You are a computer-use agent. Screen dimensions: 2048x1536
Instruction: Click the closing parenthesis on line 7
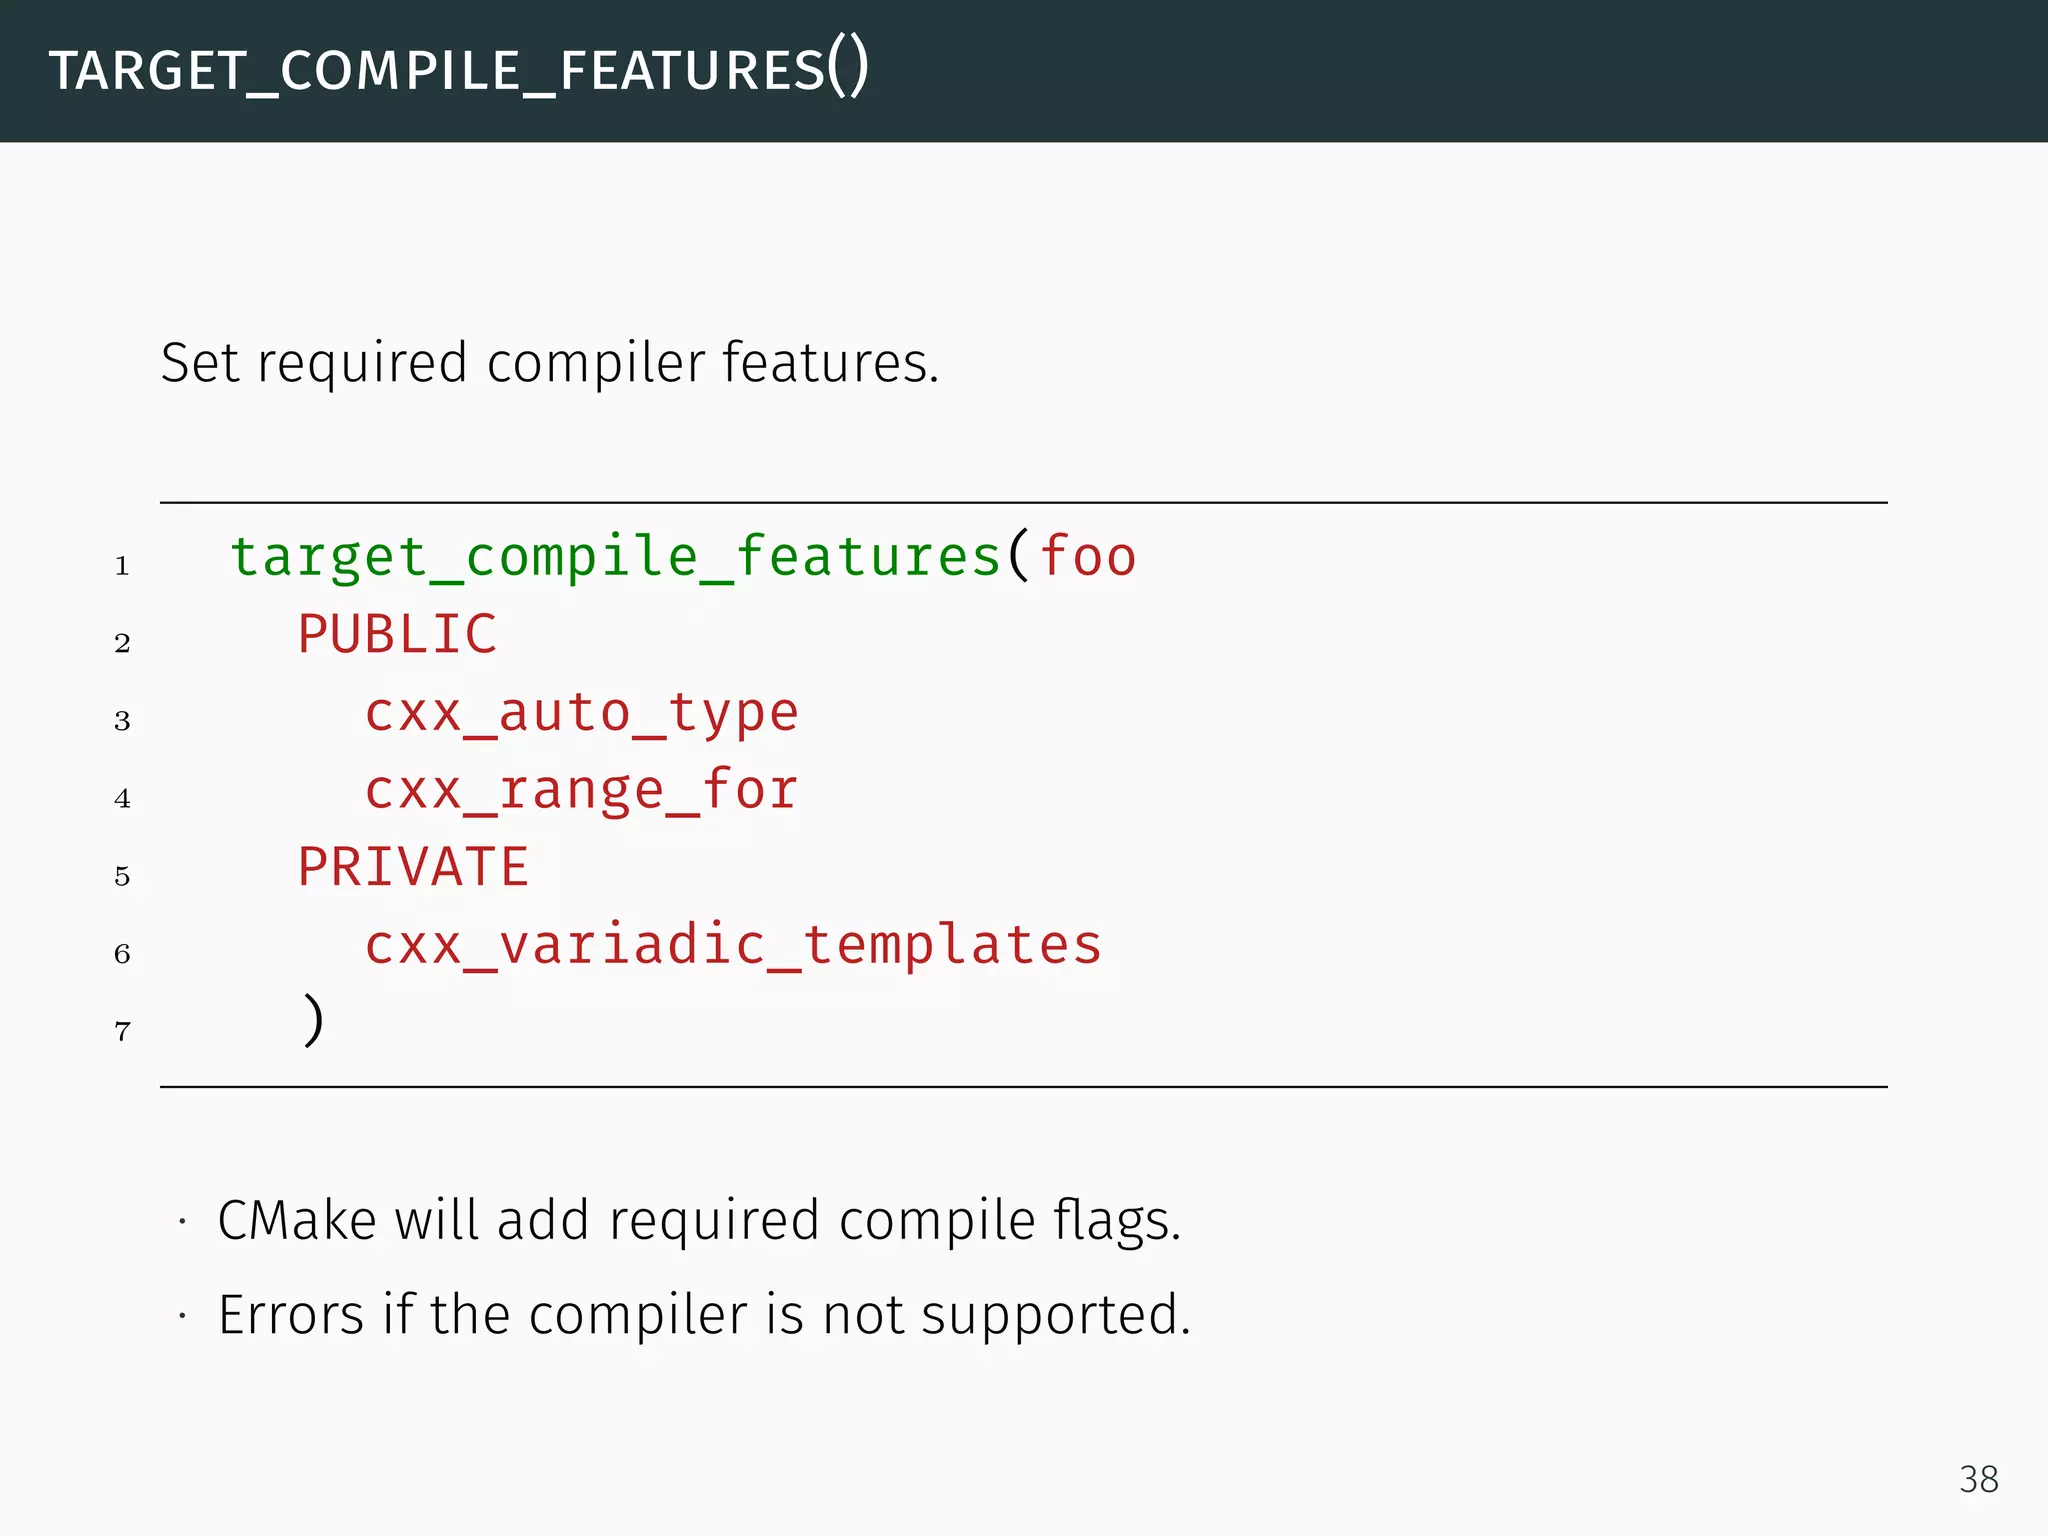[313, 1020]
